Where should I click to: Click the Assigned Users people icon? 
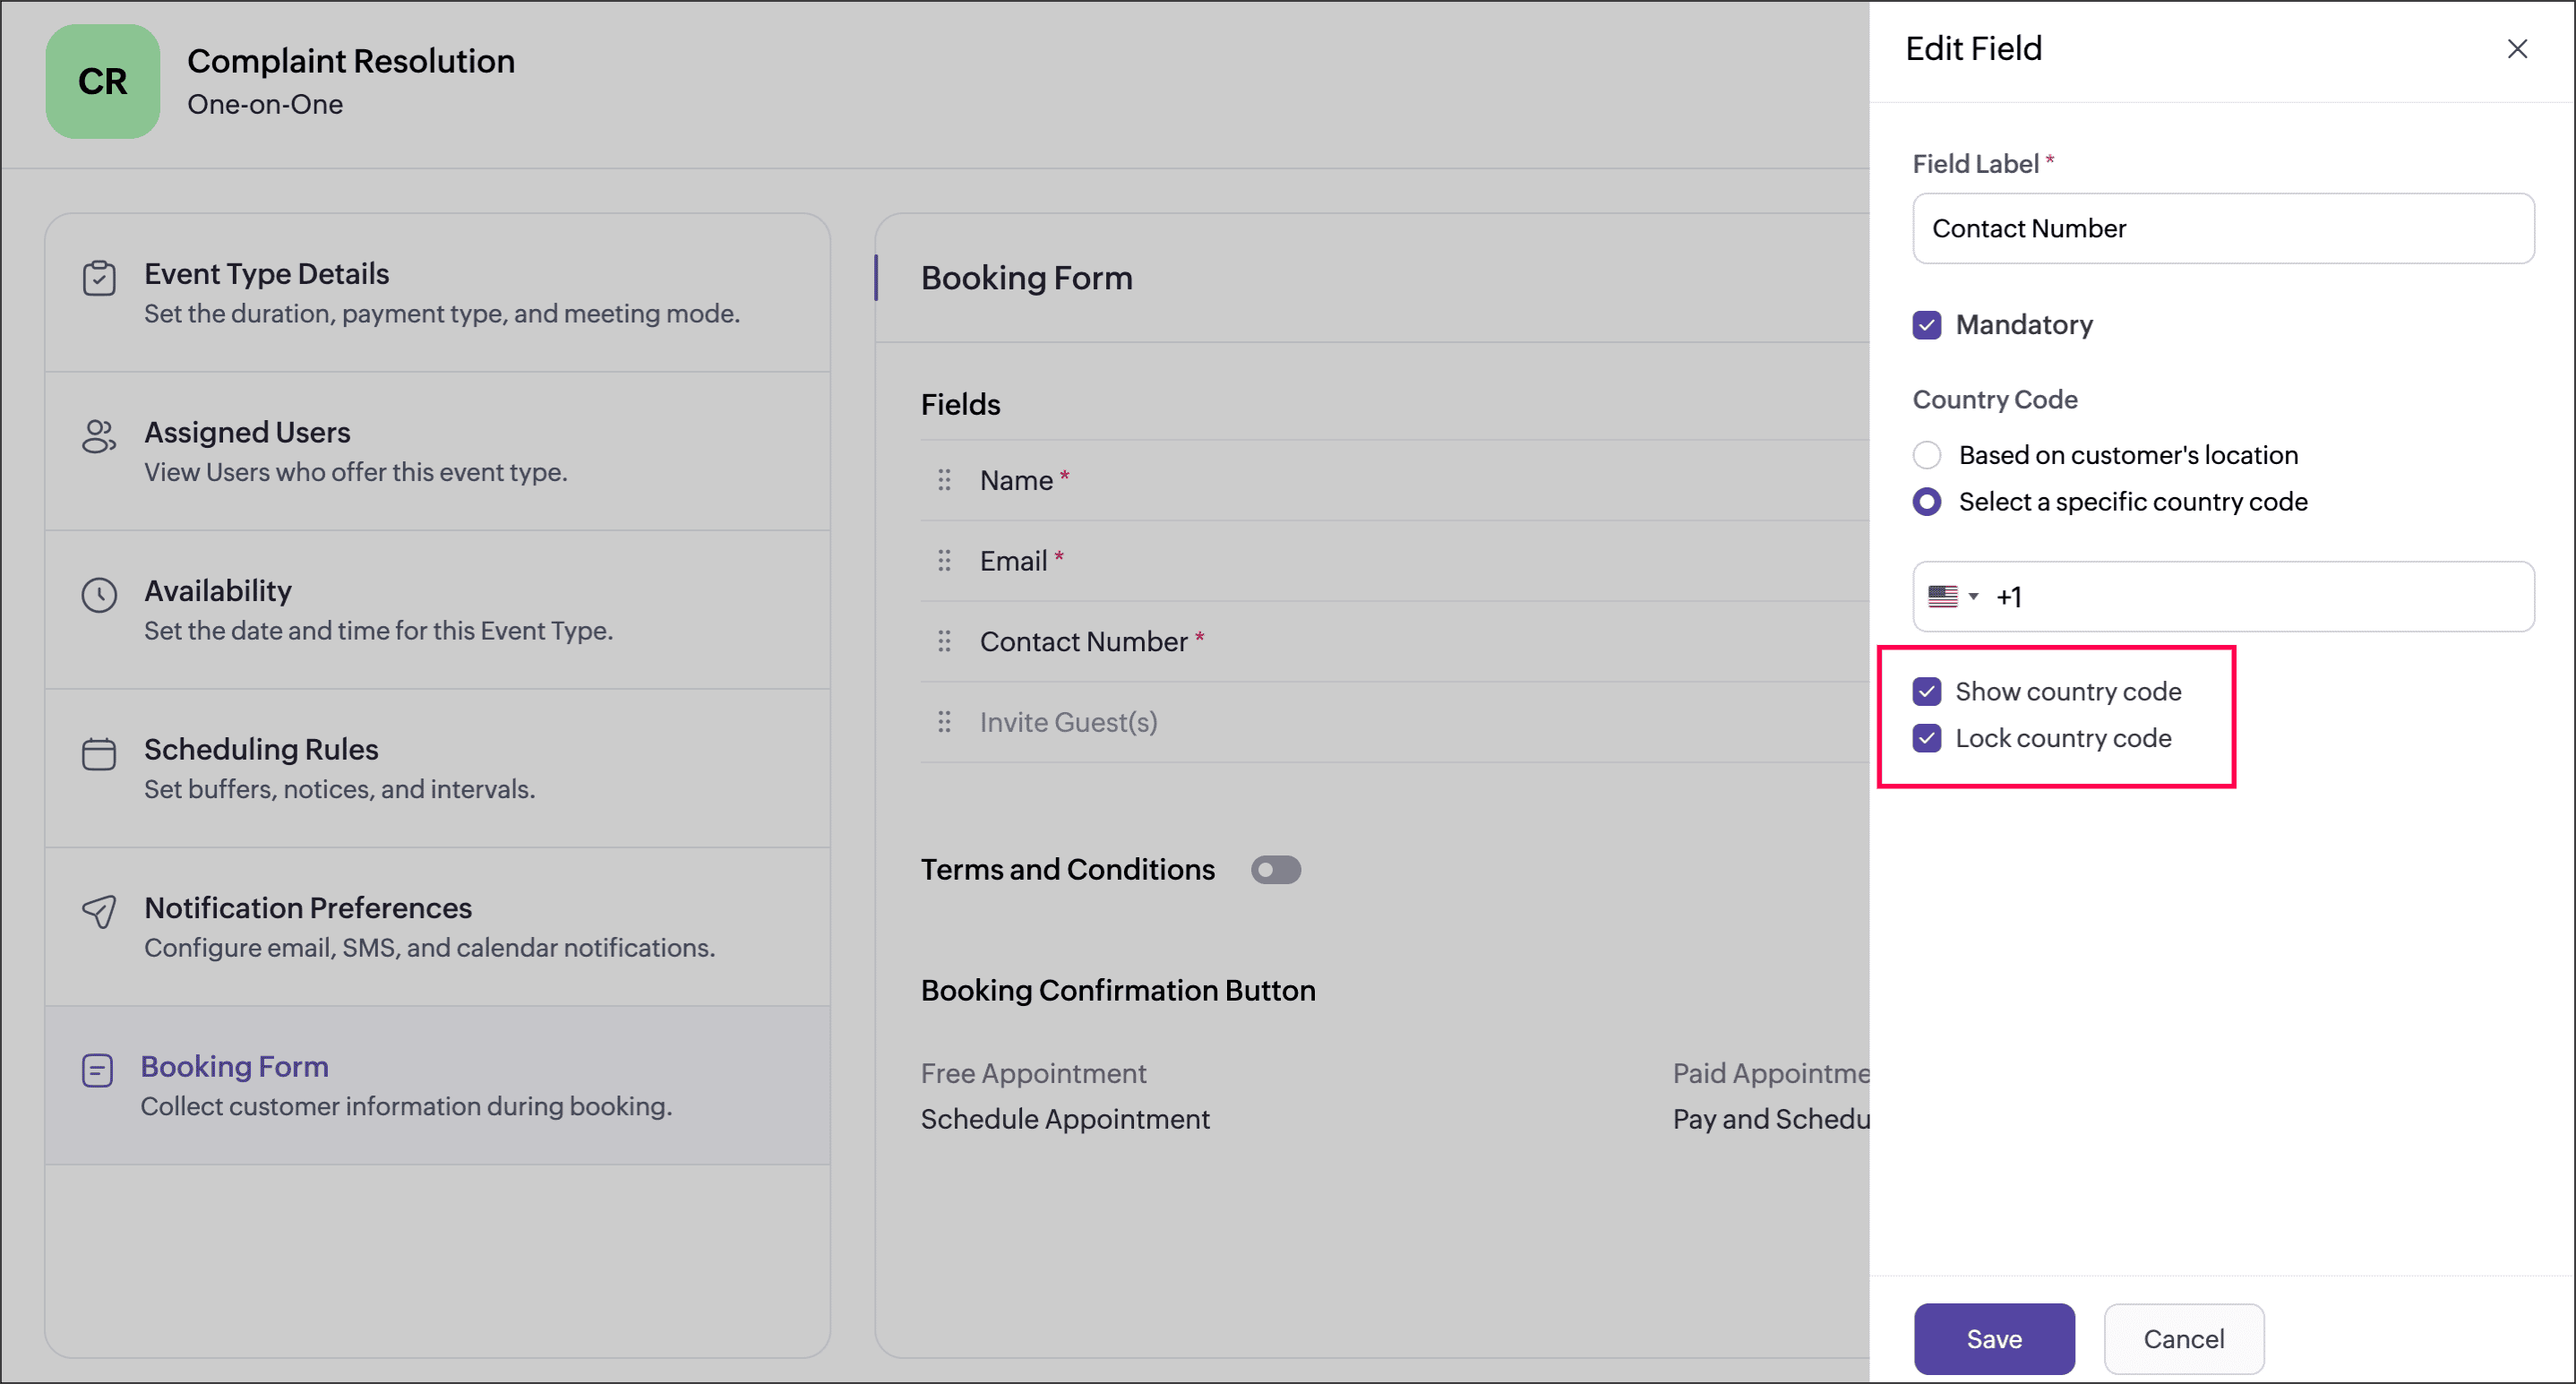pyautogui.click(x=99, y=437)
